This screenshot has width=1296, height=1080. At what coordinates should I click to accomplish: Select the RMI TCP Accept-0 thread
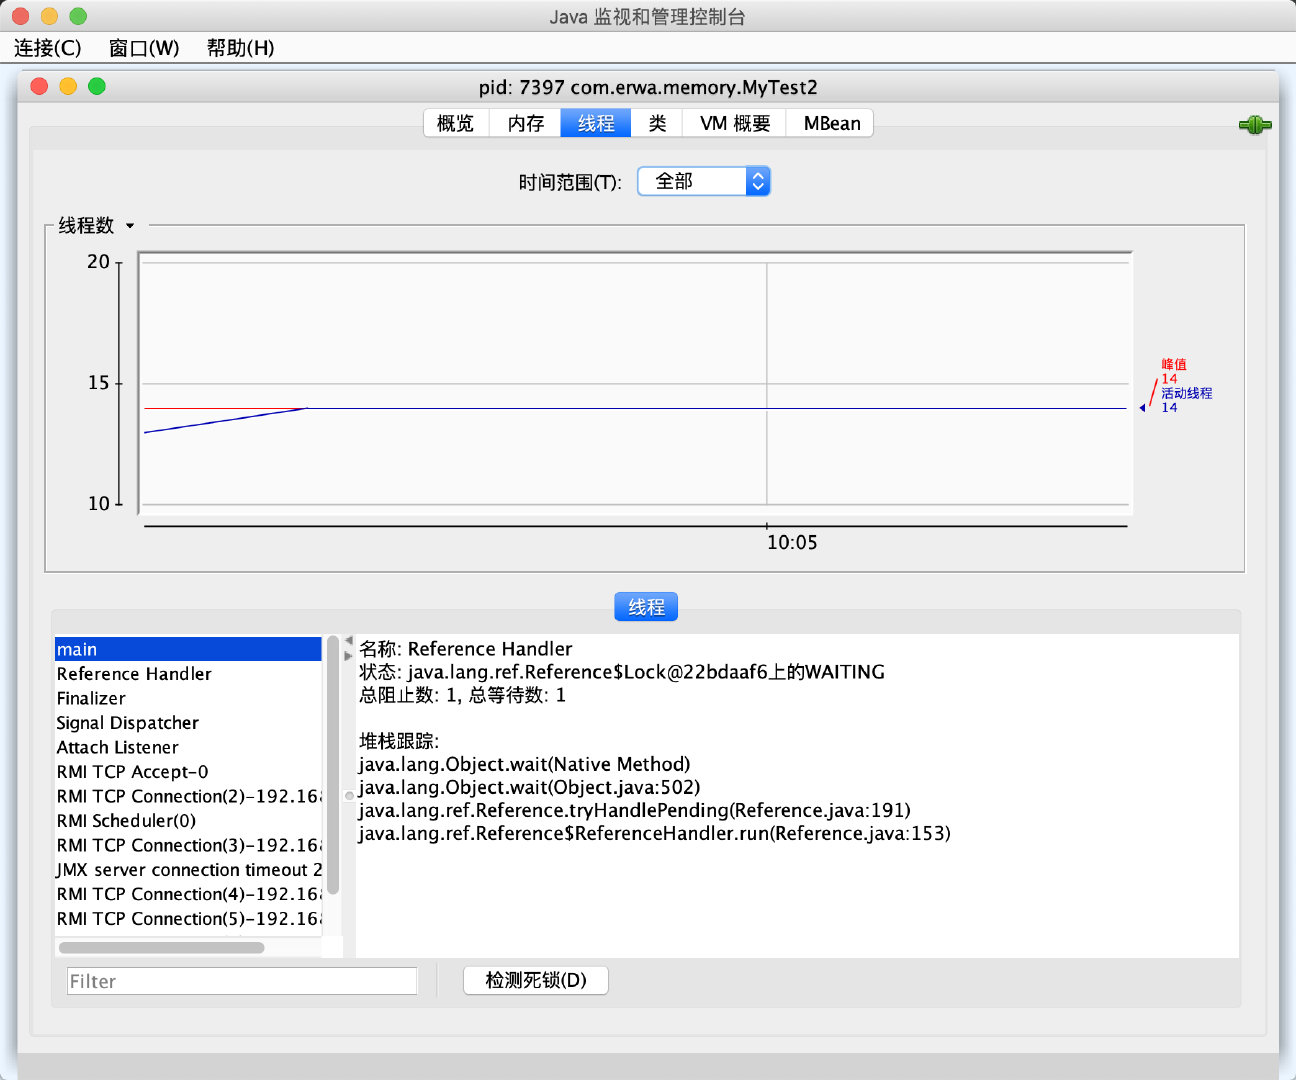click(188, 772)
